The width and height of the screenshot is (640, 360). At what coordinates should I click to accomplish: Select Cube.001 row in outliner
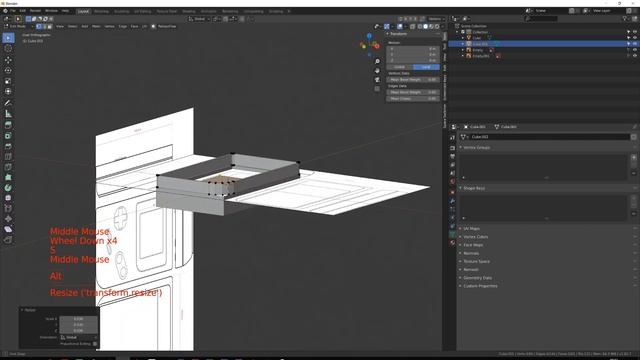[x=543, y=44]
